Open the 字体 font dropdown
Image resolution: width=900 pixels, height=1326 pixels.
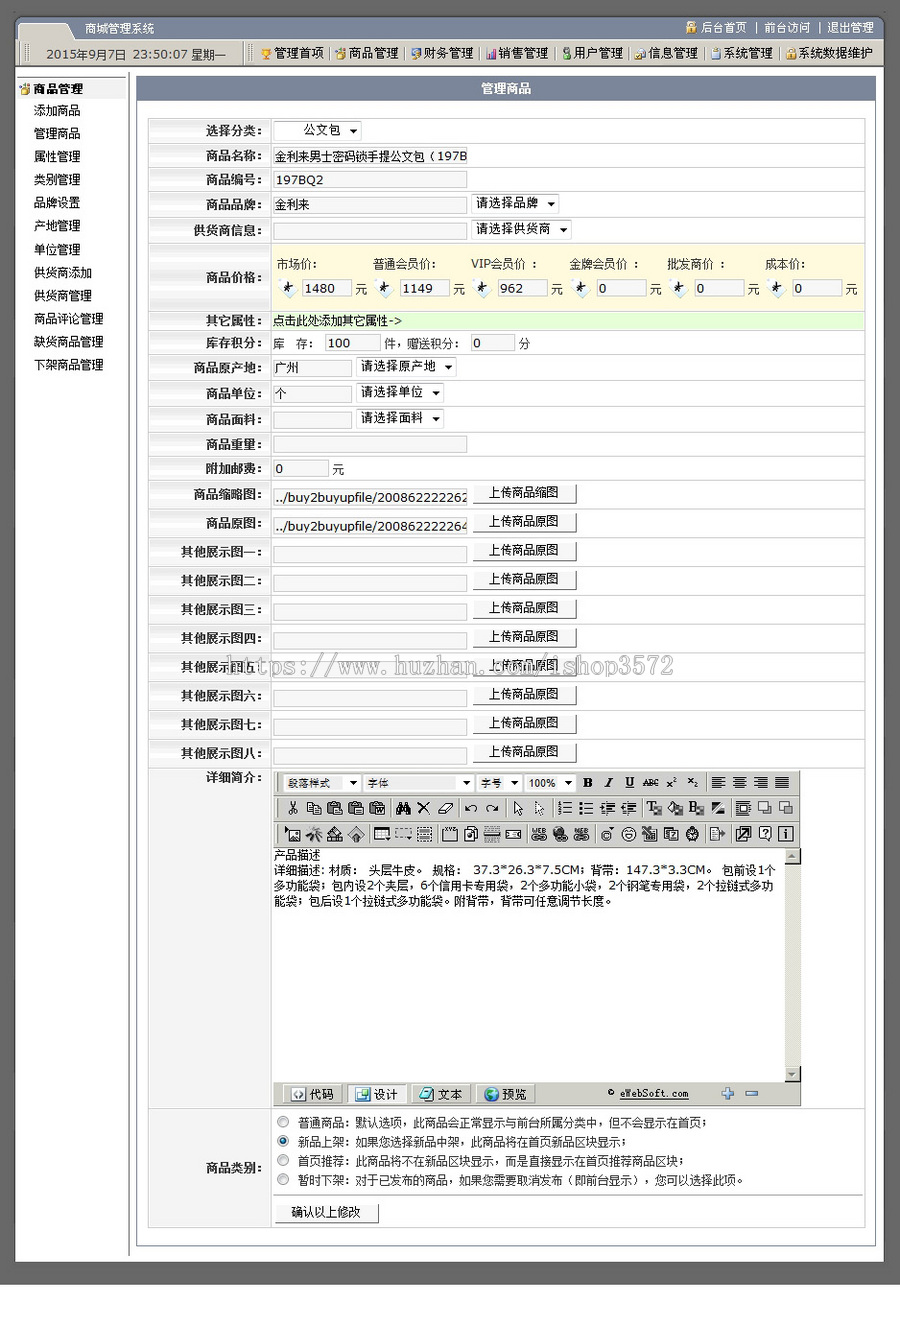coord(419,783)
